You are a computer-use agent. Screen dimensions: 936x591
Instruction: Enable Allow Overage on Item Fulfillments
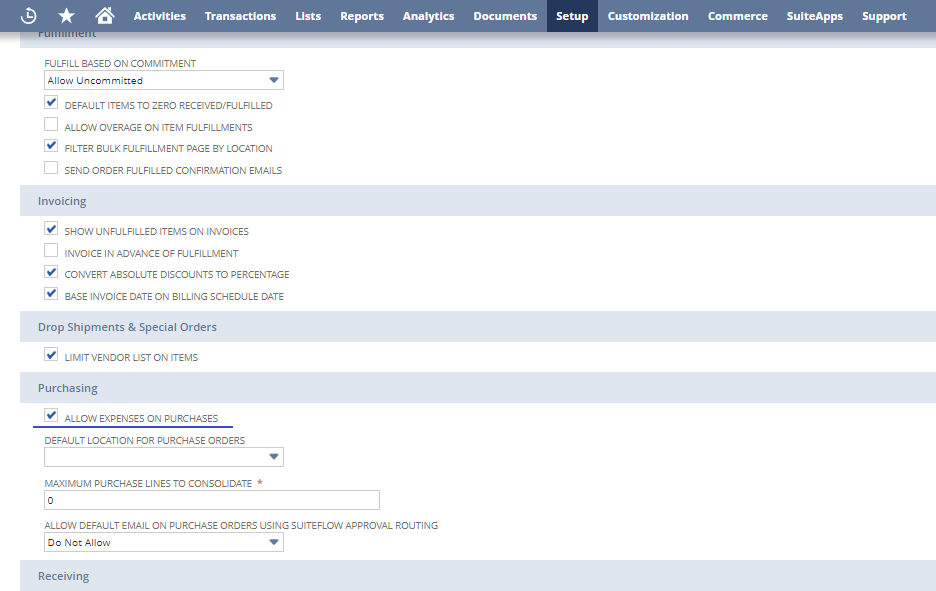pos(51,124)
